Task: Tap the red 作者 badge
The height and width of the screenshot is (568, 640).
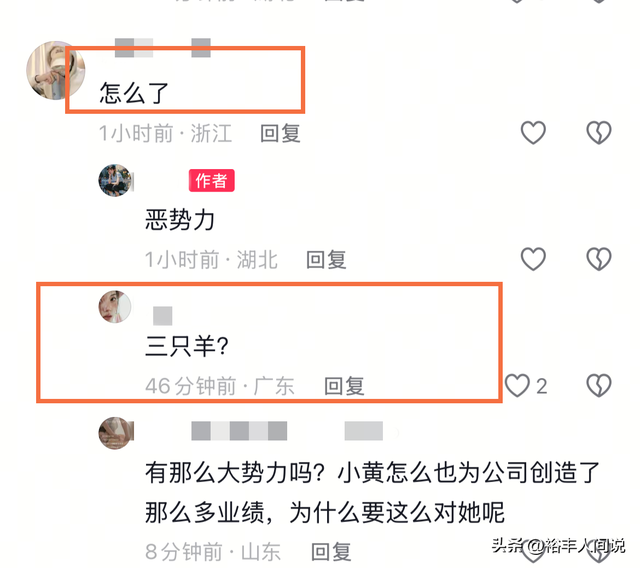Action: click(211, 180)
